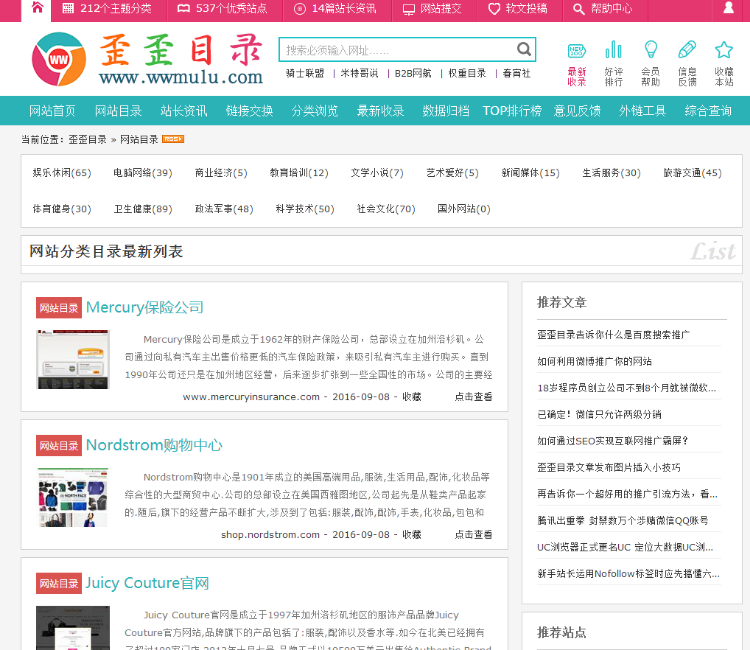Open category 新闻媒体(15)

(530, 173)
